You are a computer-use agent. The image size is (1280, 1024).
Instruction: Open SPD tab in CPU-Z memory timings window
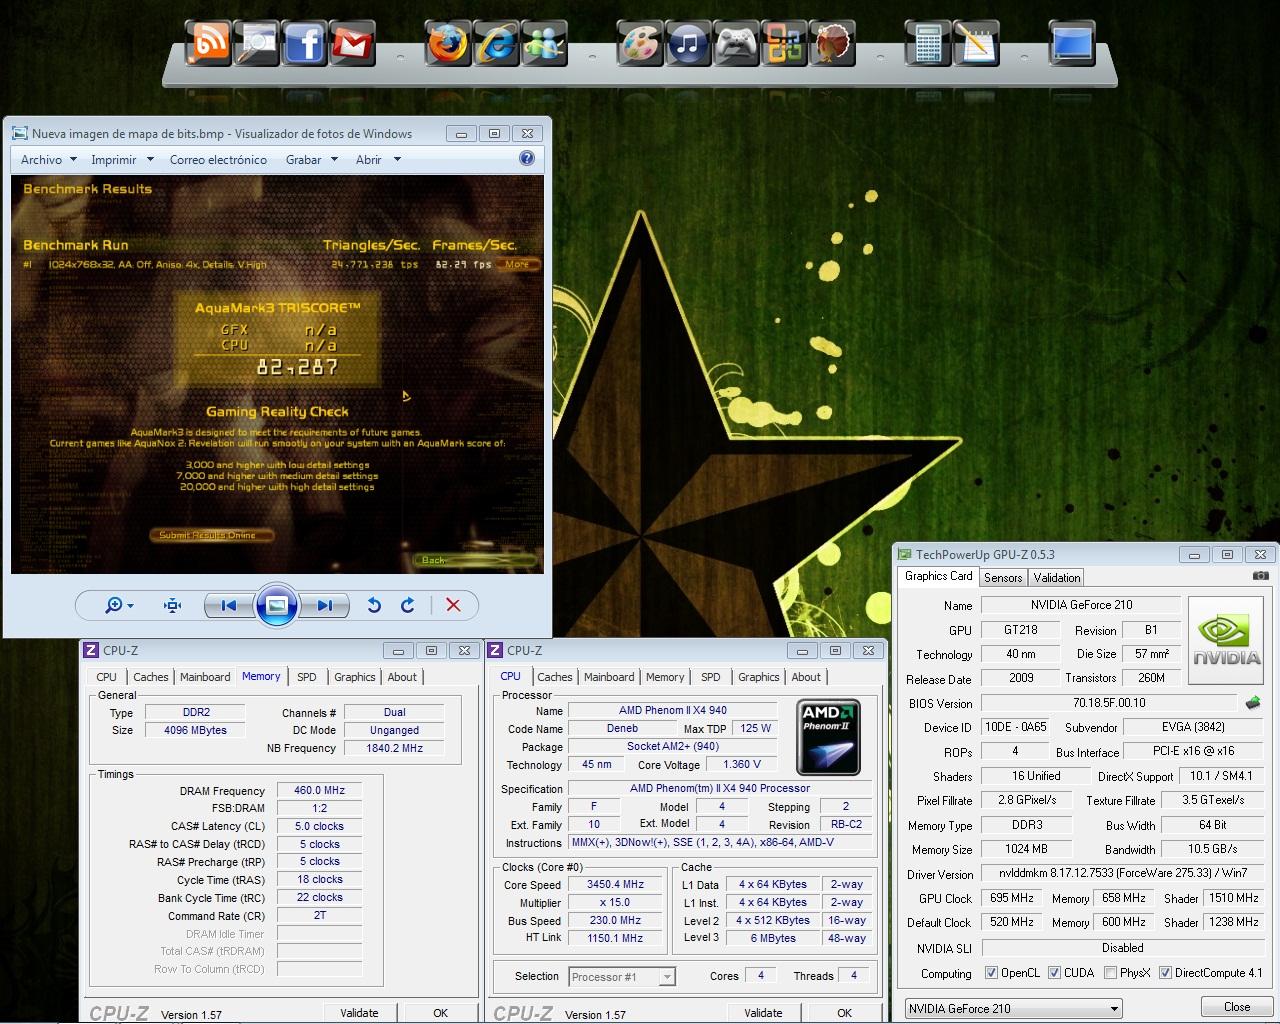tap(307, 677)
